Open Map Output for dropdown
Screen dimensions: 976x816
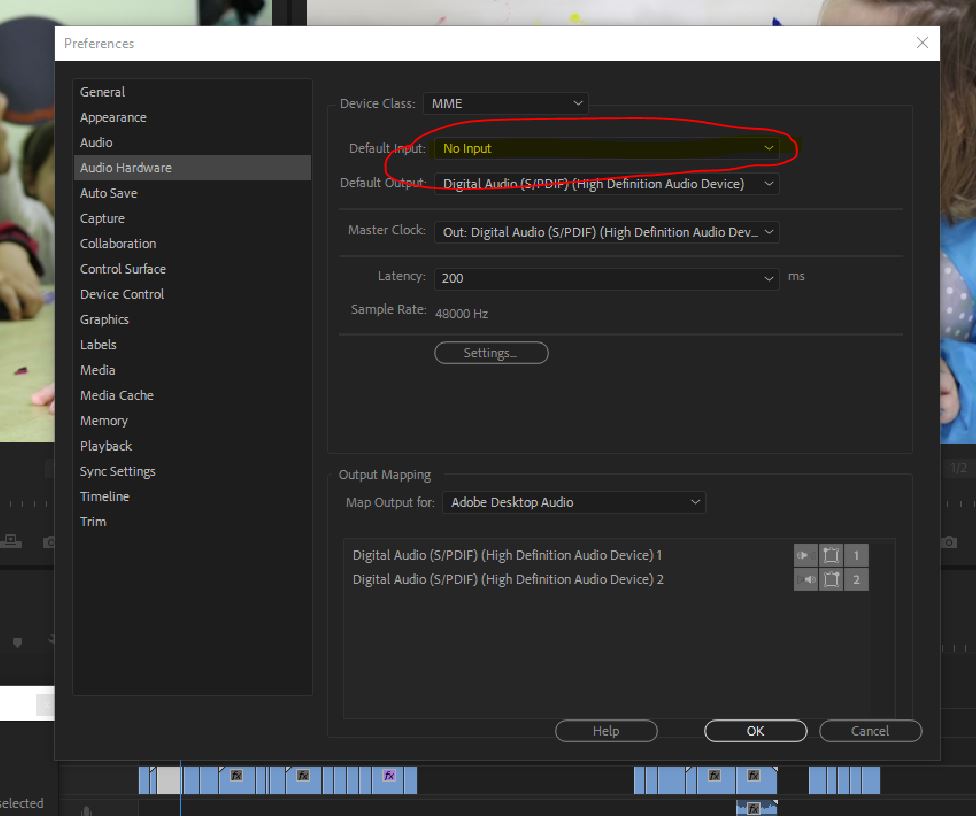point(574,502)
